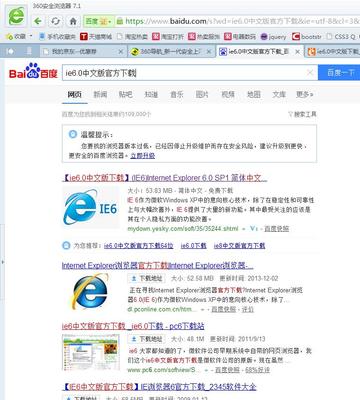360x400 pixels.
Task: Click the Baidu 百度 logo
Action: point(33,71)
